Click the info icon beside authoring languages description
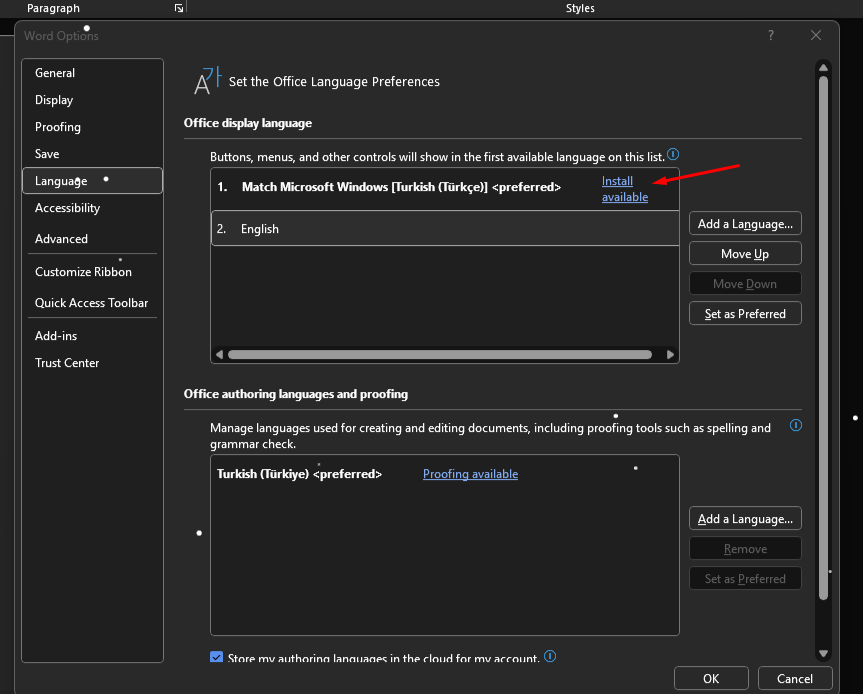The width and height of the screenshot is (863, 694). [796, 425]
